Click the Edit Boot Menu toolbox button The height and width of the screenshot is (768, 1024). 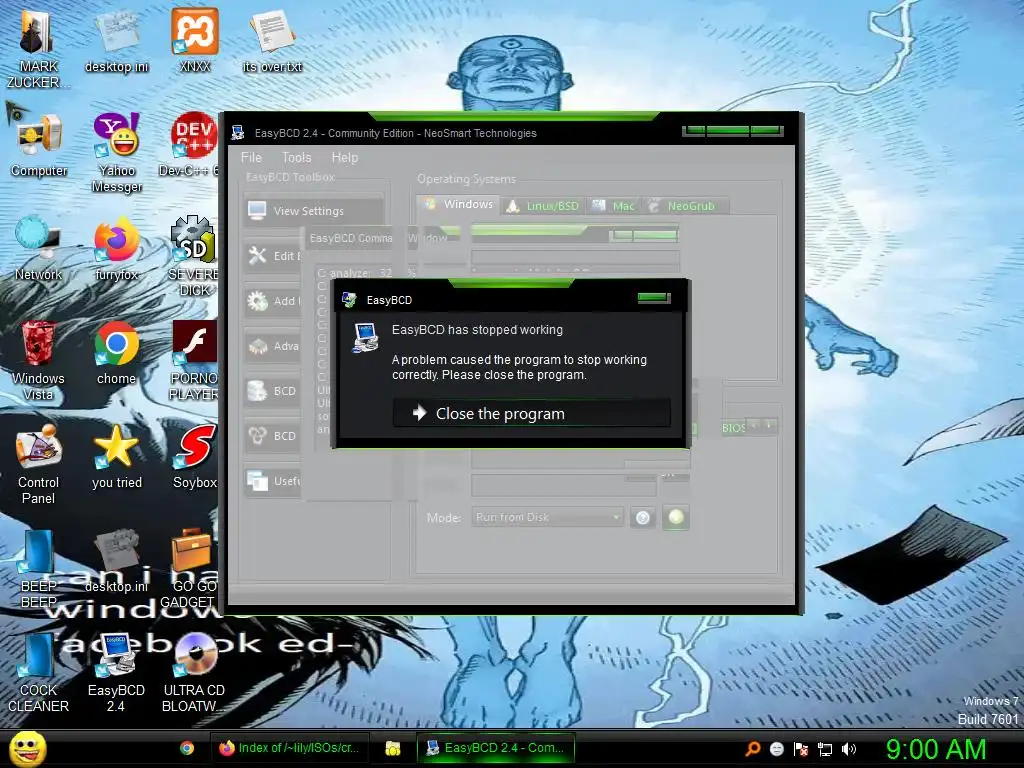(x=273, y=255)
